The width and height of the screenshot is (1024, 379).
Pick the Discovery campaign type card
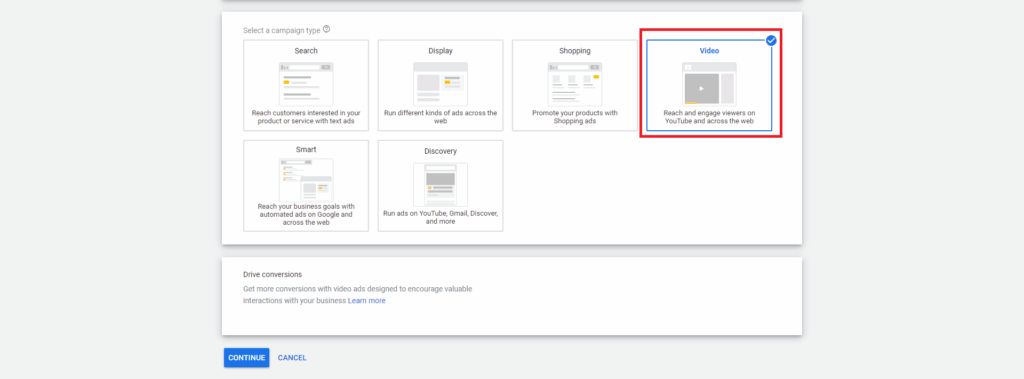coord(440,186)
